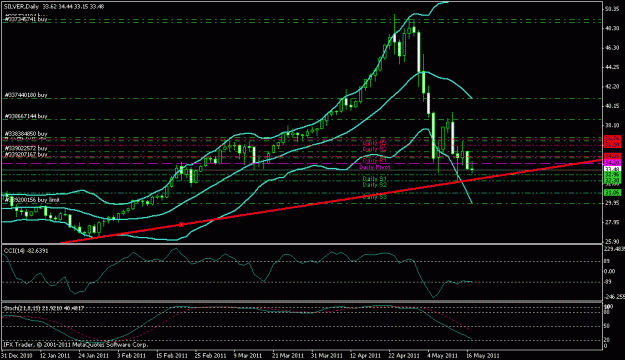Image resolution: width=625 pixels, height=360 pixels.
Task: Select the #339207167 buy order label
Action: [x=26, y=154]
